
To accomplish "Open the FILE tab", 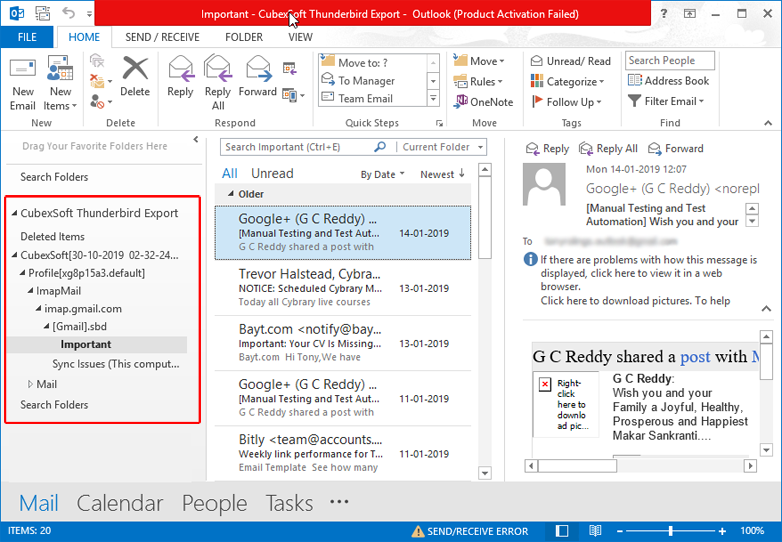I will (27, 37).
